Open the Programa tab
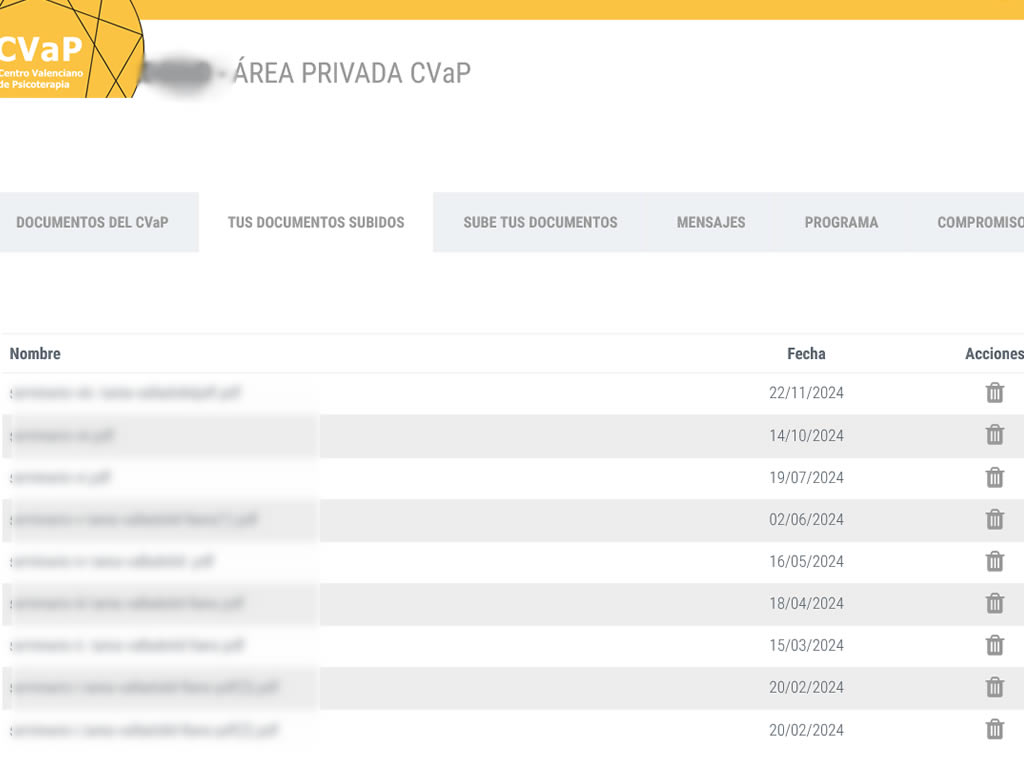The height and width of the screenshot is (768, 1024). 841,222
